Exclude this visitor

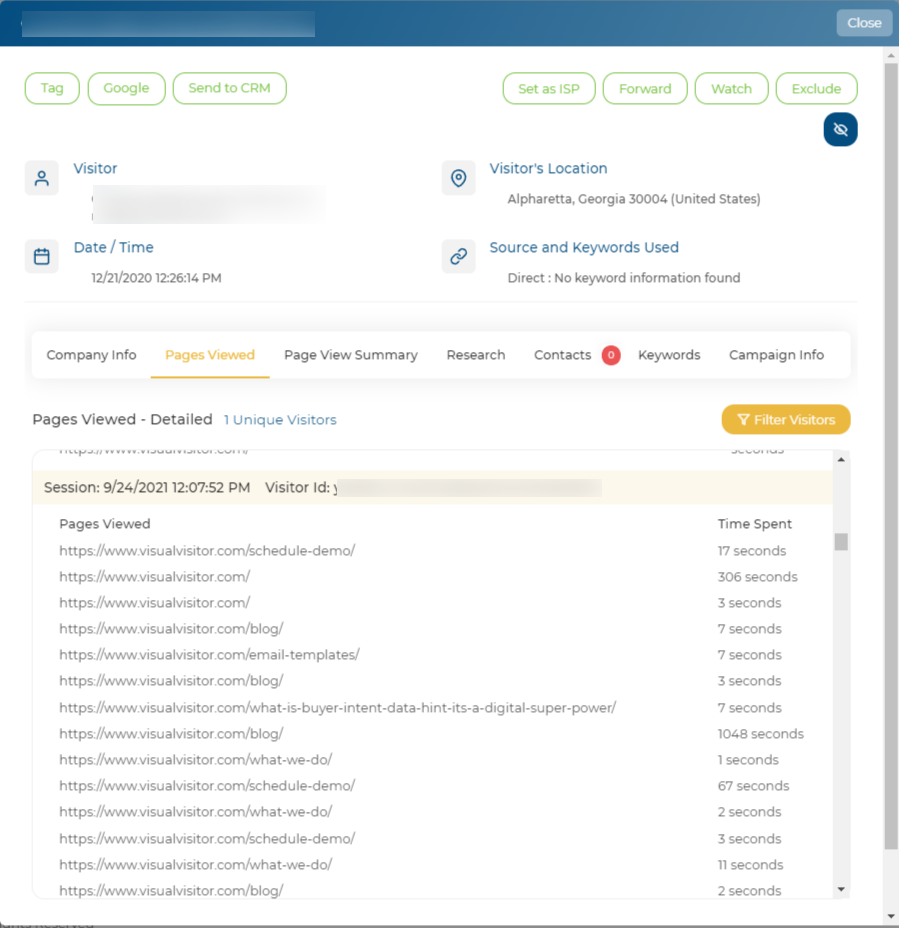tap(816, 89)
